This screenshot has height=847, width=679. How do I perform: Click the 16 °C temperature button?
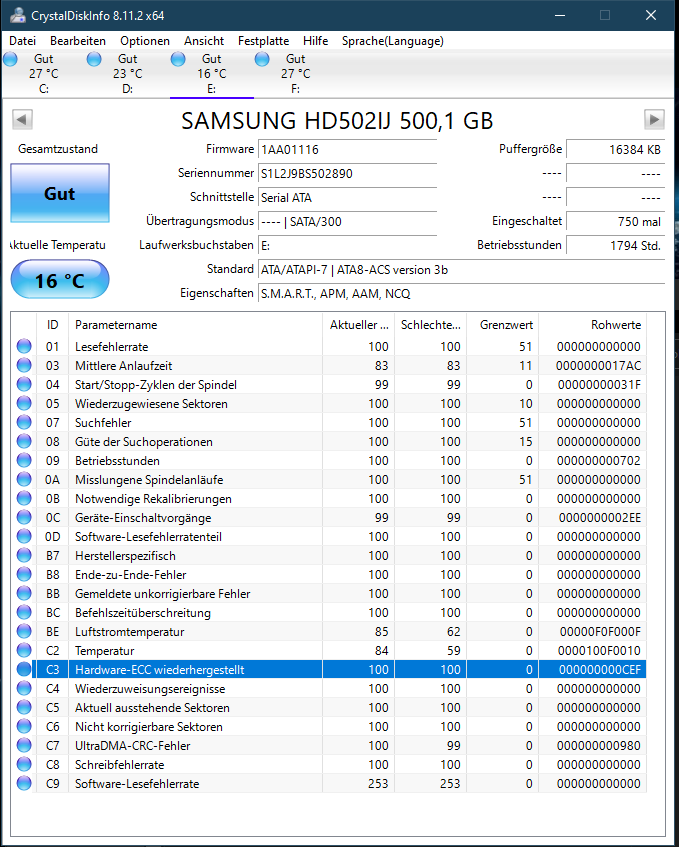click(x=60, y=280)
